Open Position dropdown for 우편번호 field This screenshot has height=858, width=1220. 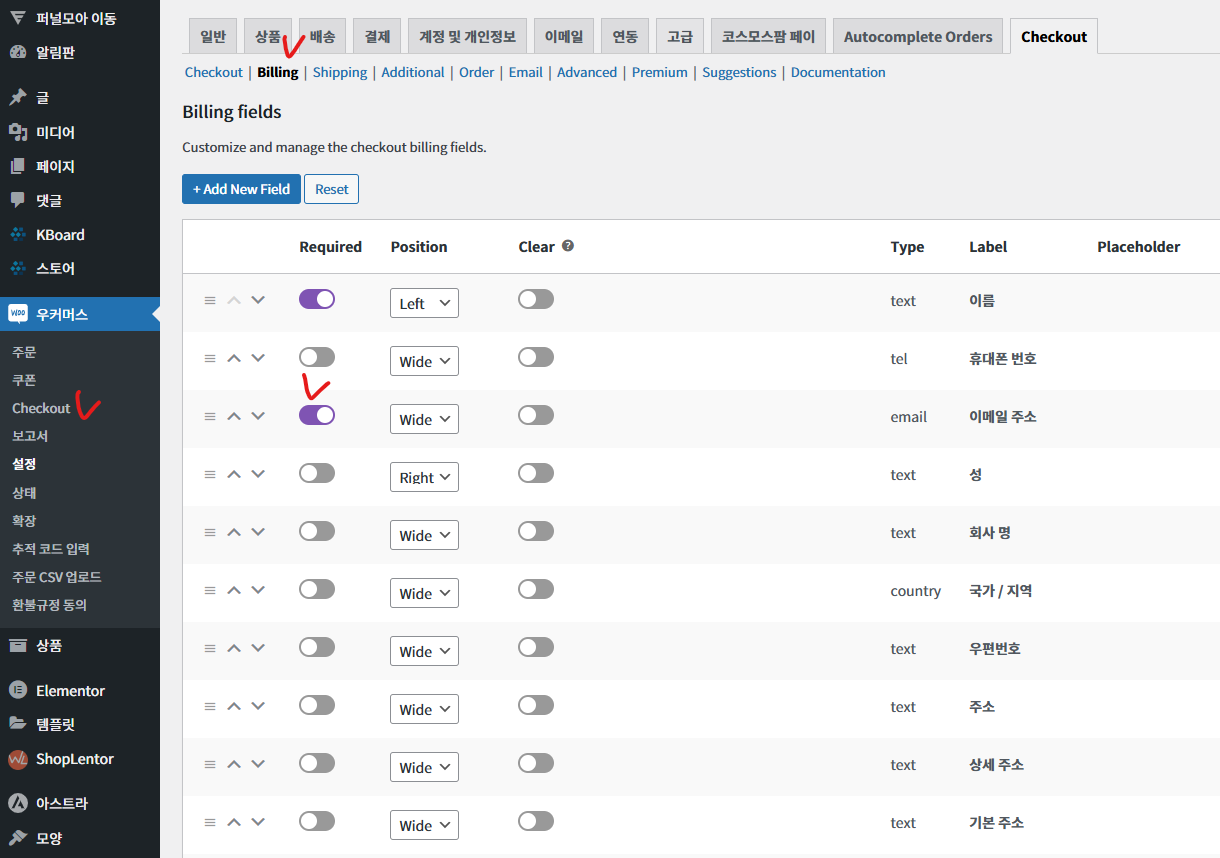424,651
